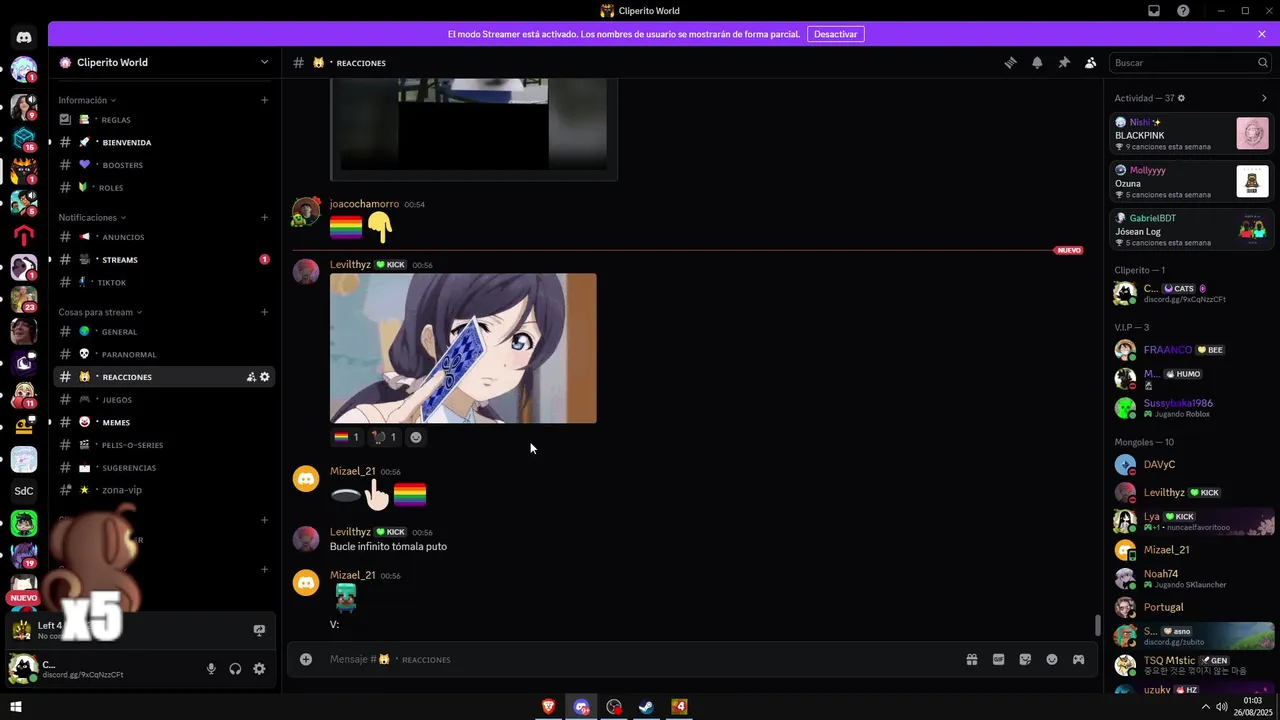Click Desactivar streamer mode button

coord(835,34)
